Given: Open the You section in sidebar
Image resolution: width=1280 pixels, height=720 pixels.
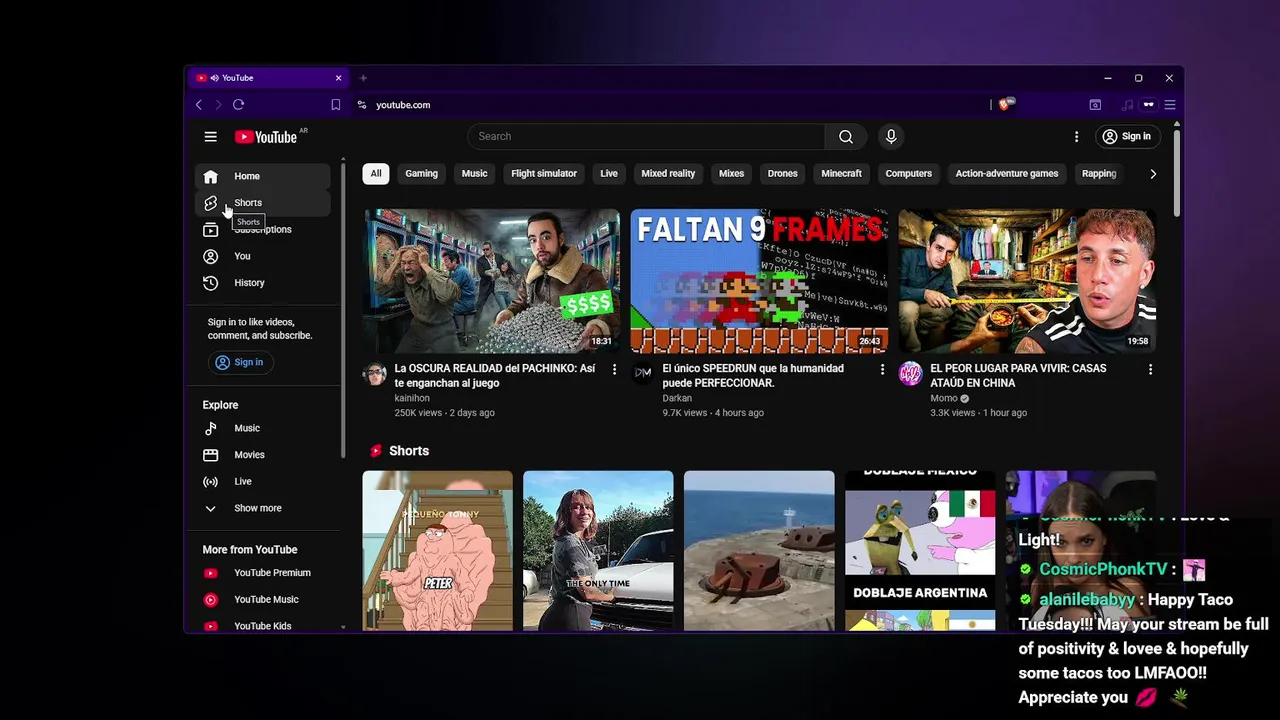Looking at the screenshot, I should (x=262, y=256).
